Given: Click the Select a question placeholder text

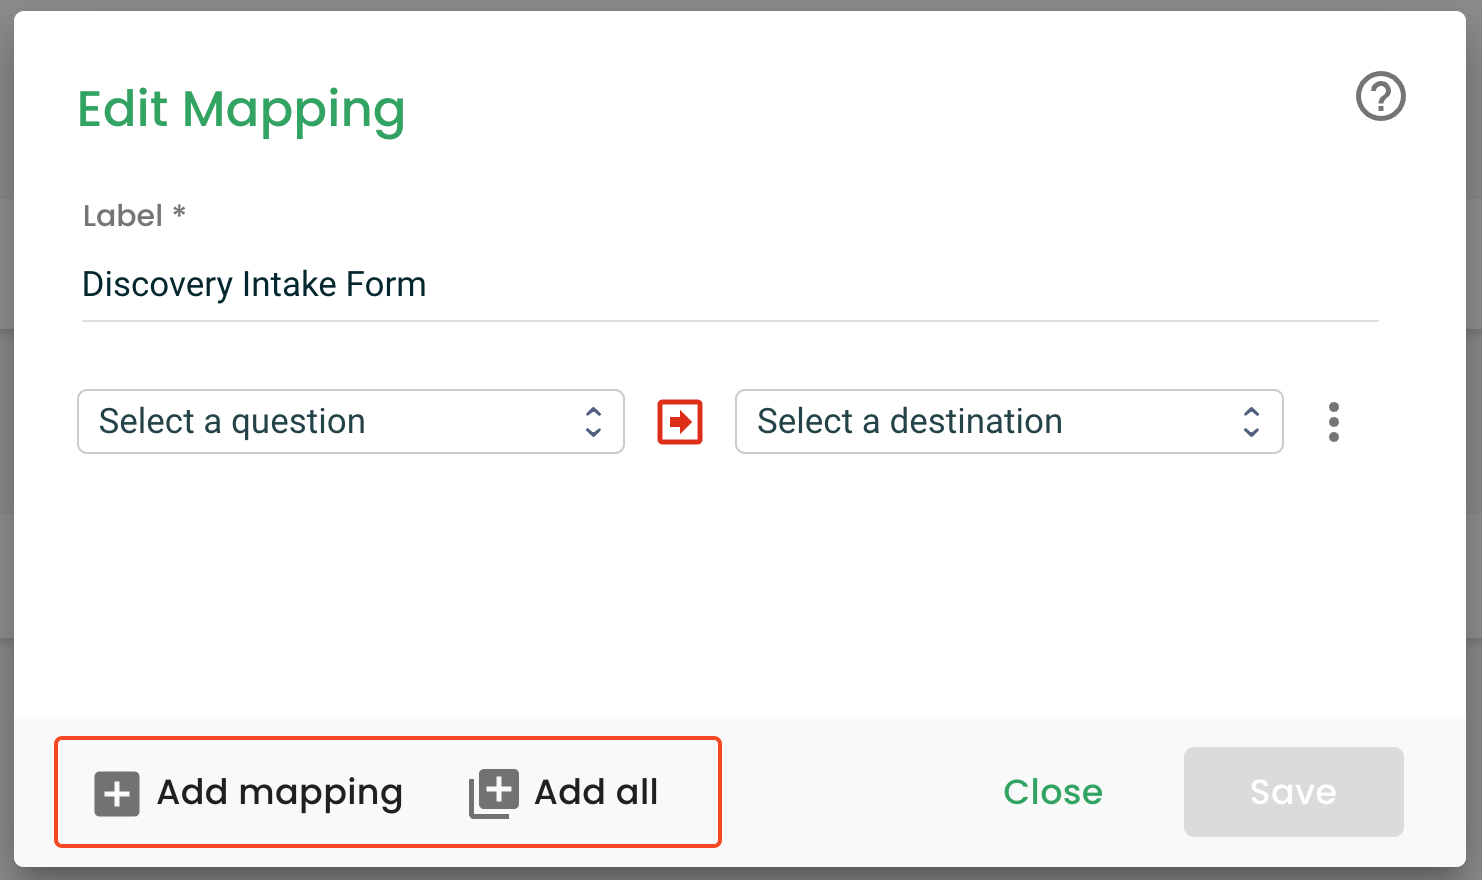Looking at the screenshot, I should coord(232,421).
